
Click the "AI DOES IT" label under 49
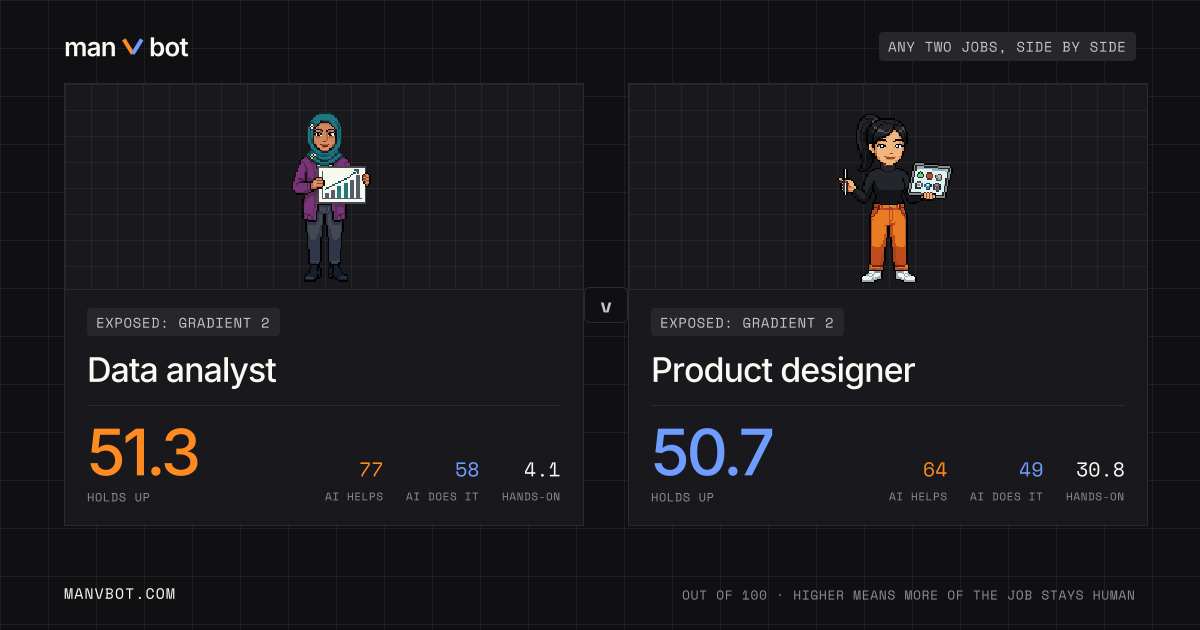click(x=1007, y=497)
